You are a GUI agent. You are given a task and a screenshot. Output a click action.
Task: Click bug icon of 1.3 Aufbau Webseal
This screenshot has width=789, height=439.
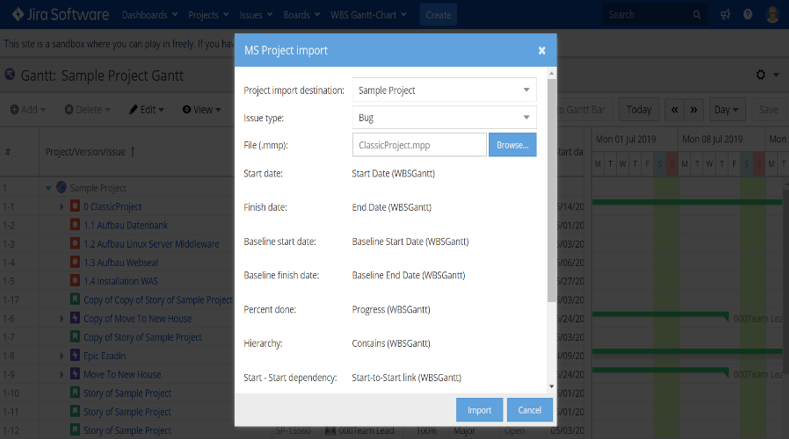tap(74, 262)
